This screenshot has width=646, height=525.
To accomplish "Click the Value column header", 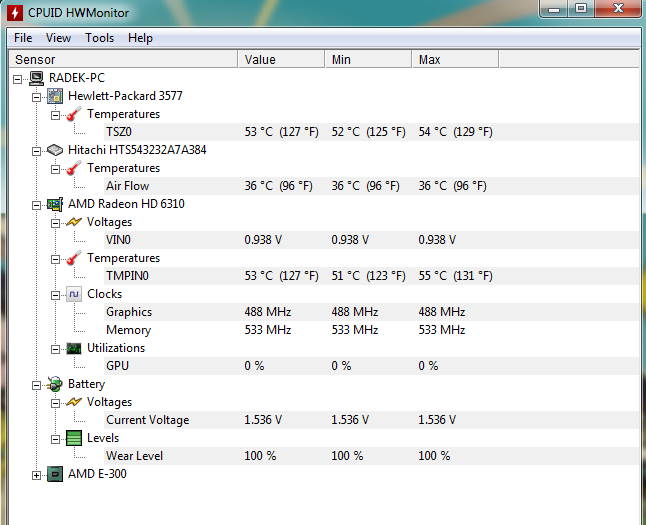I will [x=281, y=59].
